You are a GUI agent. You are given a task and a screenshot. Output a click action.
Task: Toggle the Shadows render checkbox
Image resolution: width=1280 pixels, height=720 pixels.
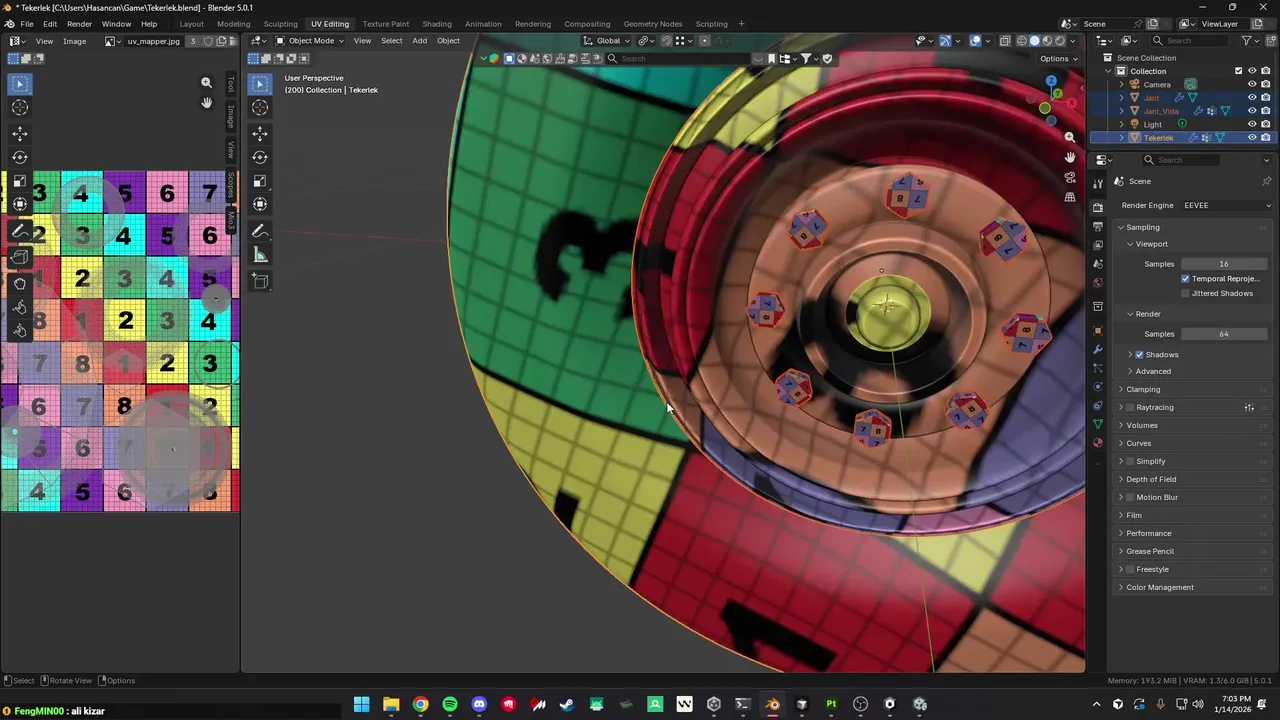(x=1139, y=355)
